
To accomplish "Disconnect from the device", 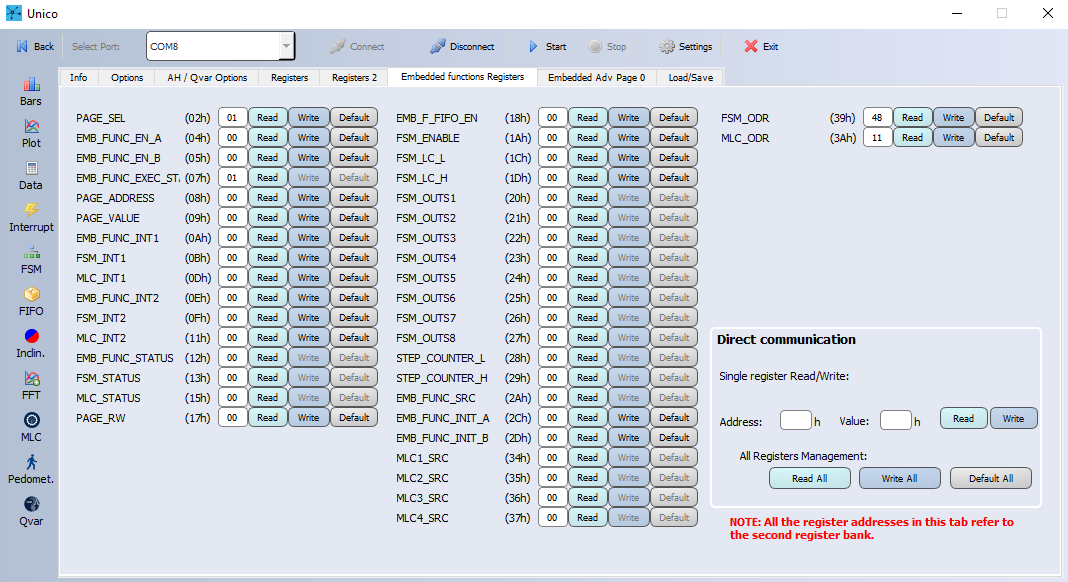I will pyautogui.click(x=462, y=46).
